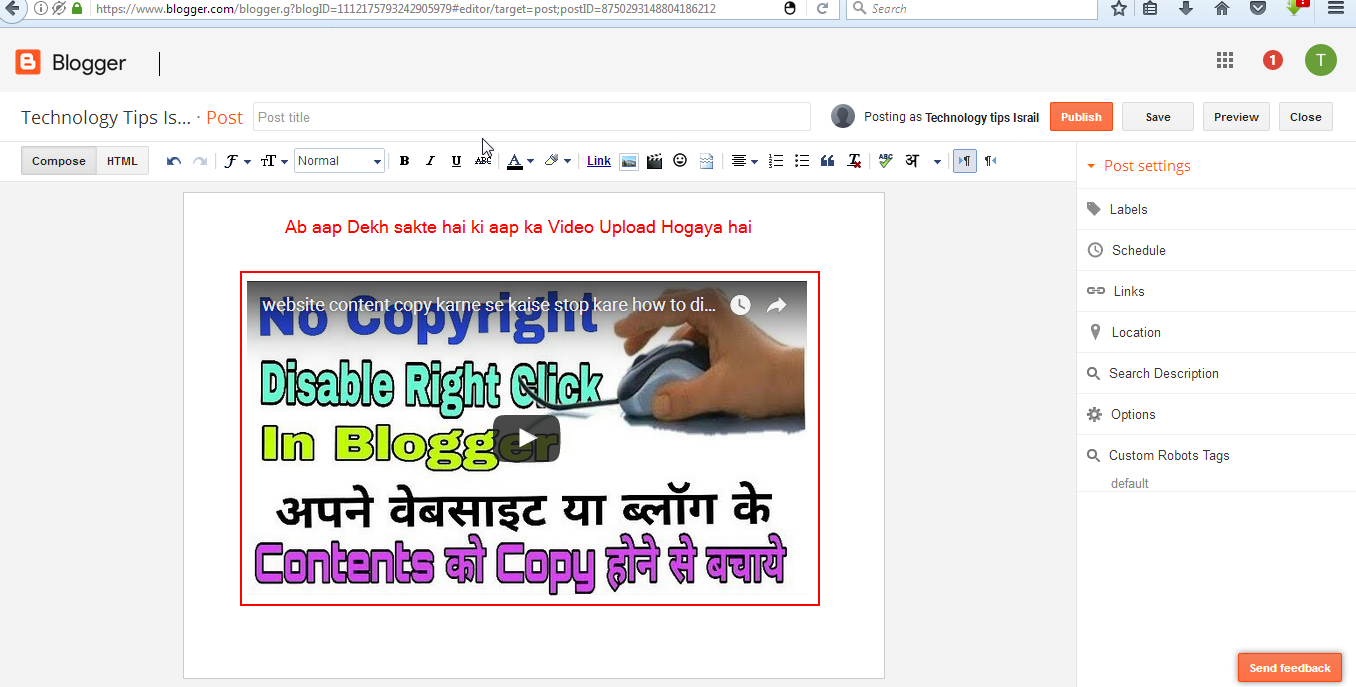Set left-to-right text direction

[x=965, y=161]
